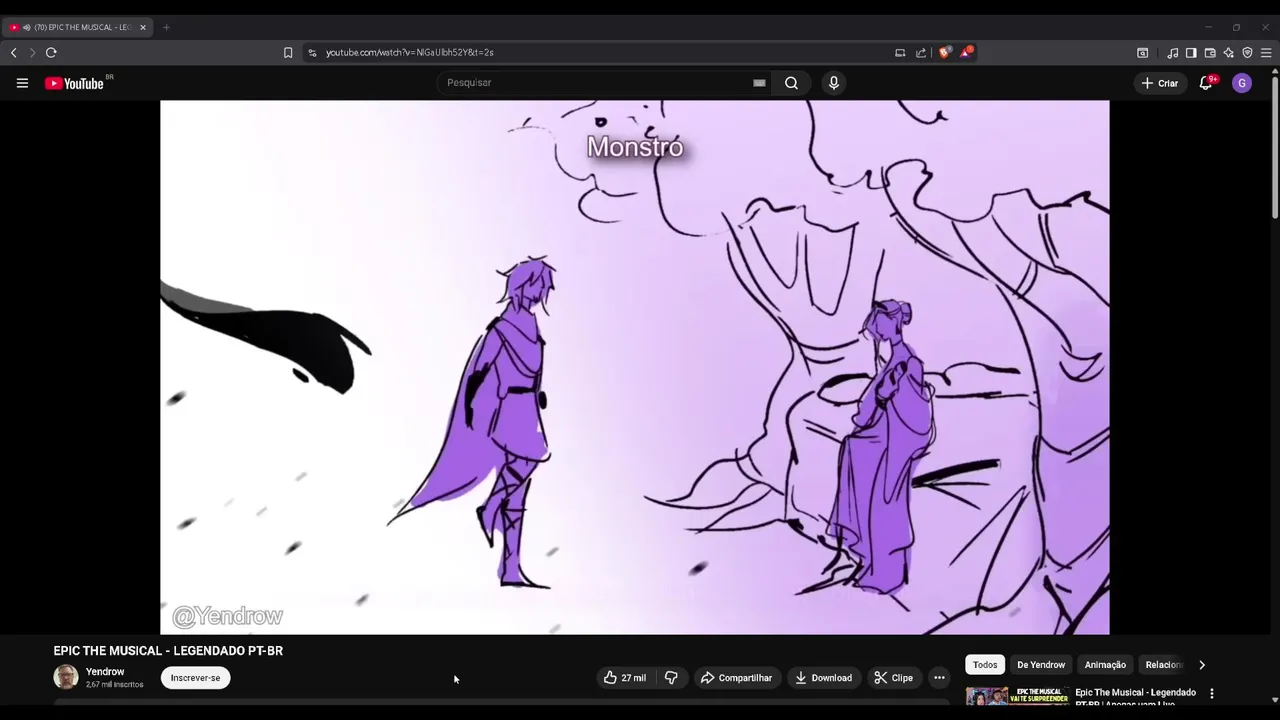Select the EPIC THE MUSICAL browser tab

tap(78, 27)
